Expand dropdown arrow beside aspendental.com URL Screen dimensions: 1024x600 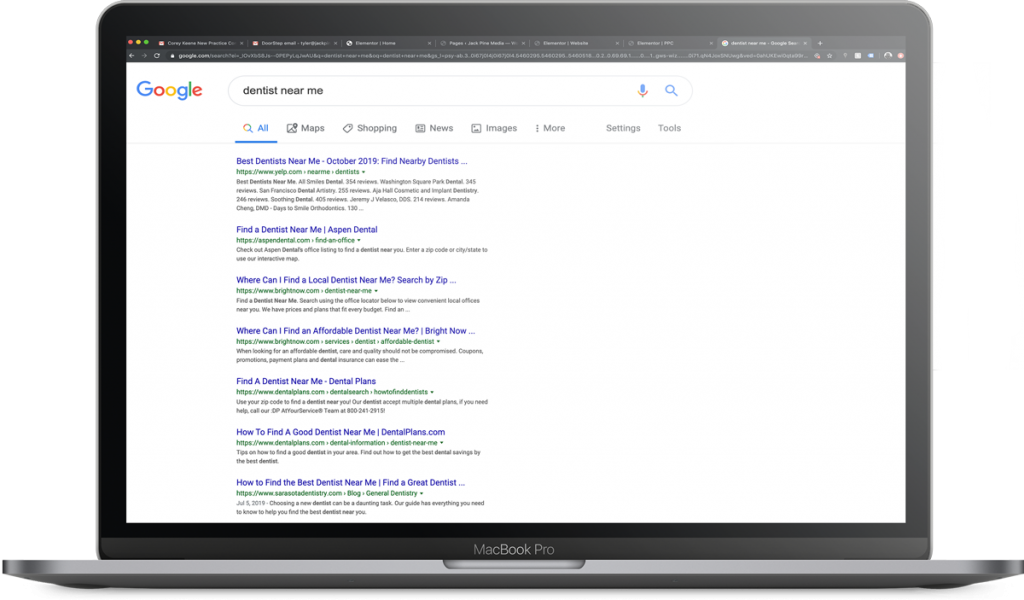[x=359, y=240]
